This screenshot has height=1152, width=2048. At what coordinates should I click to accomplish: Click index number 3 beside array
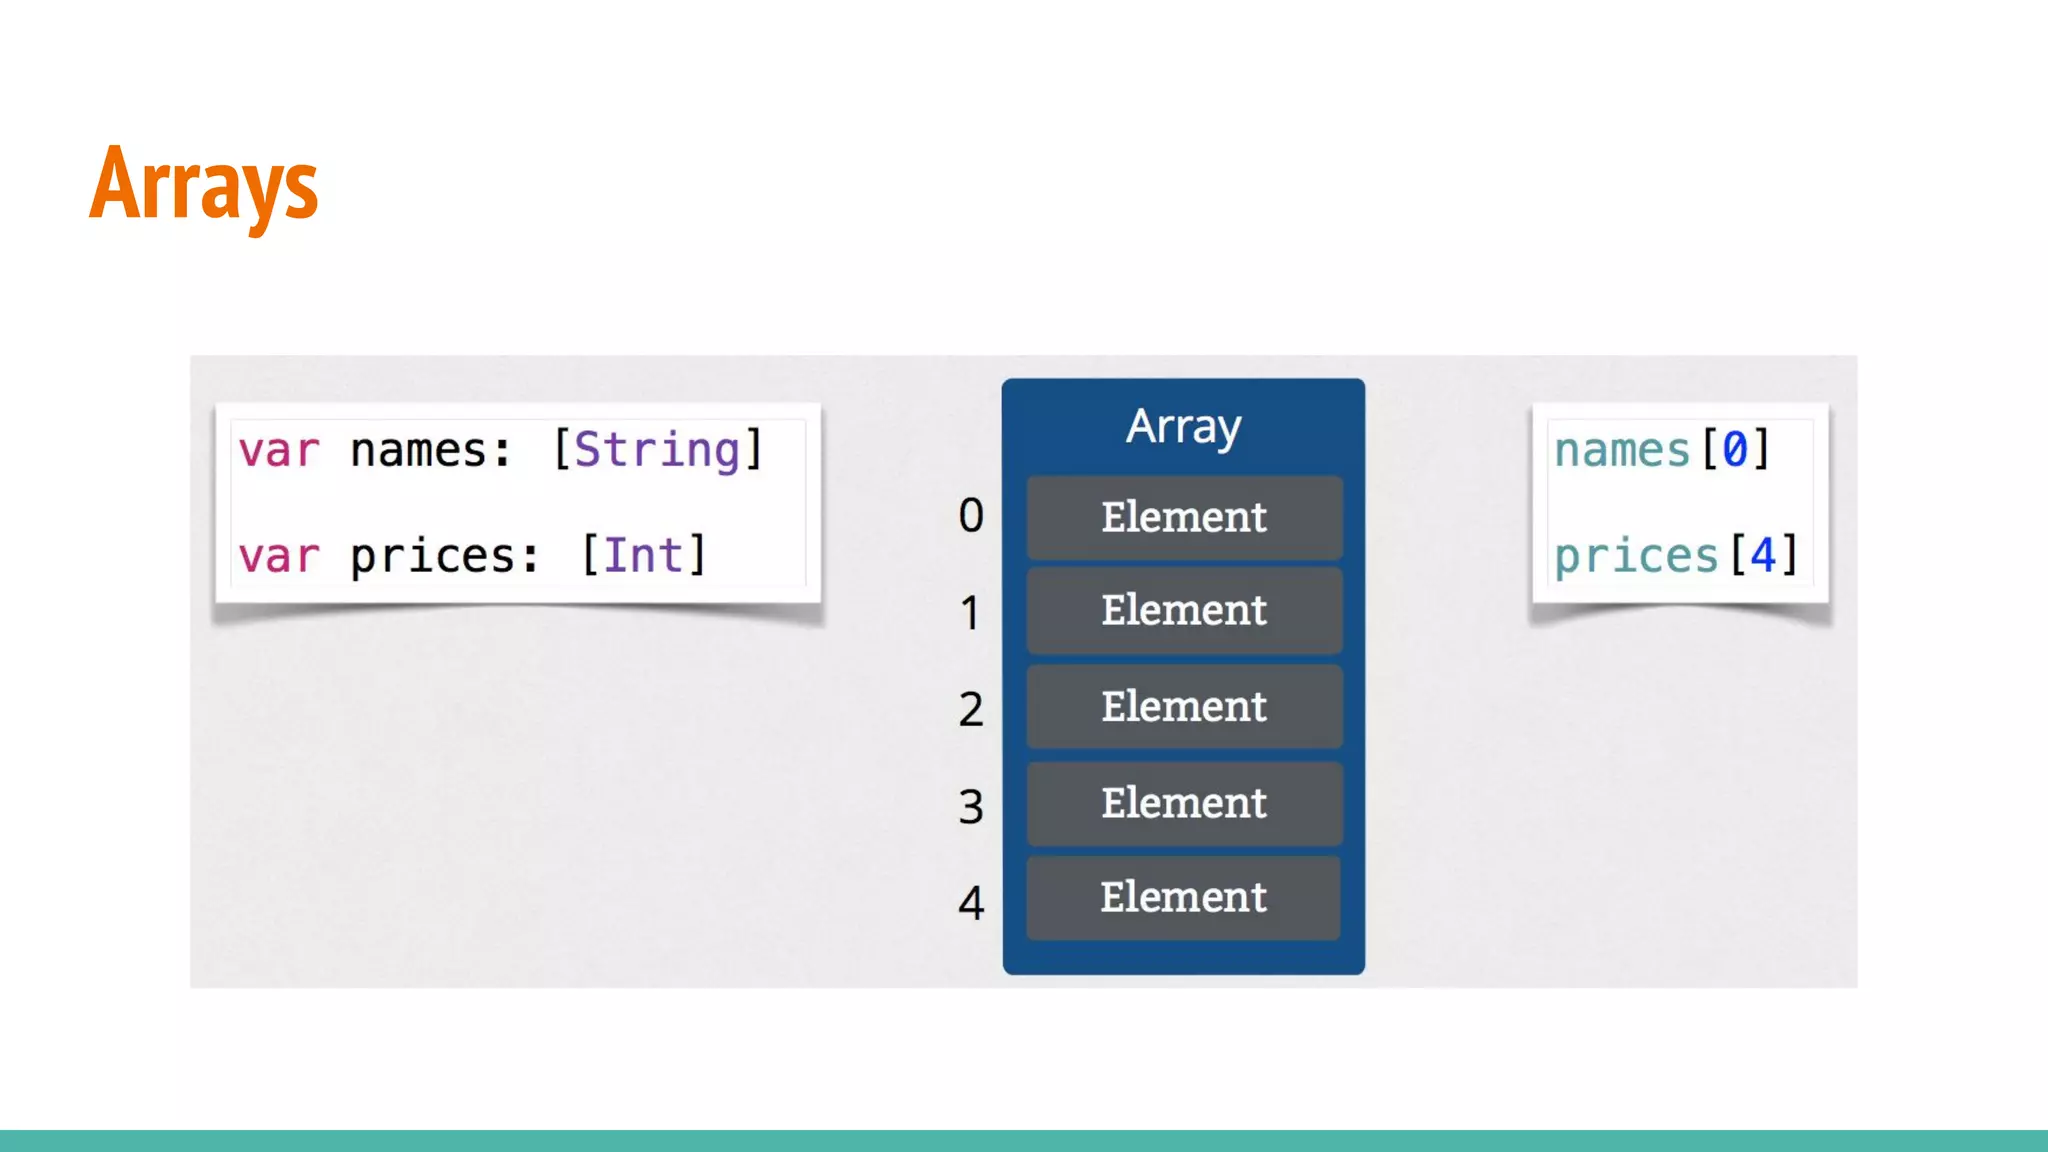(x=970, y=806)
